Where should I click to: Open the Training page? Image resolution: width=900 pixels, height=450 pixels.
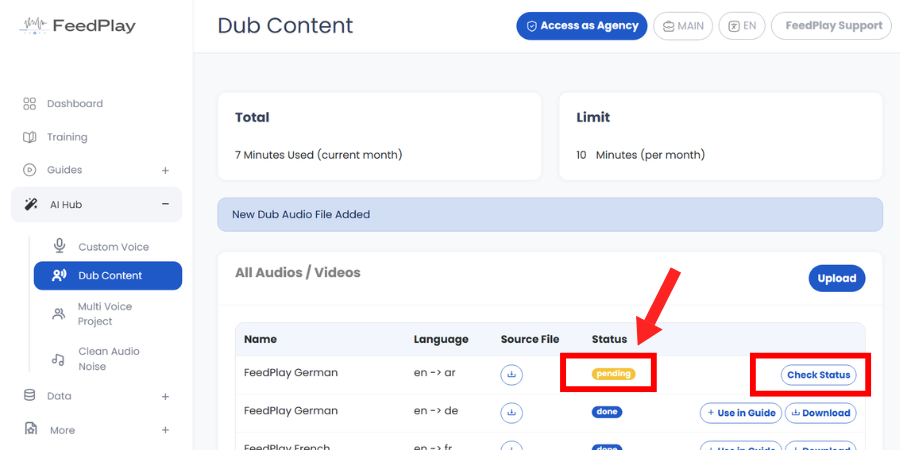[x=67, y=137]
